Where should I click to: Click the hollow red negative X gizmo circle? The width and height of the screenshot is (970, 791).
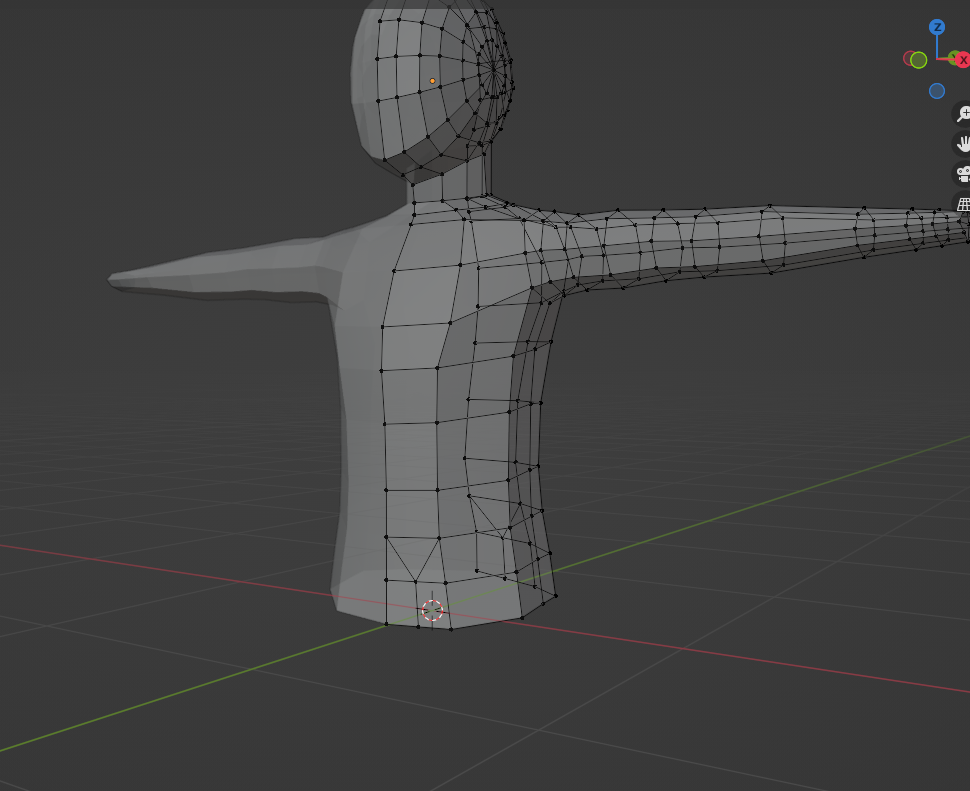[909, 59]
